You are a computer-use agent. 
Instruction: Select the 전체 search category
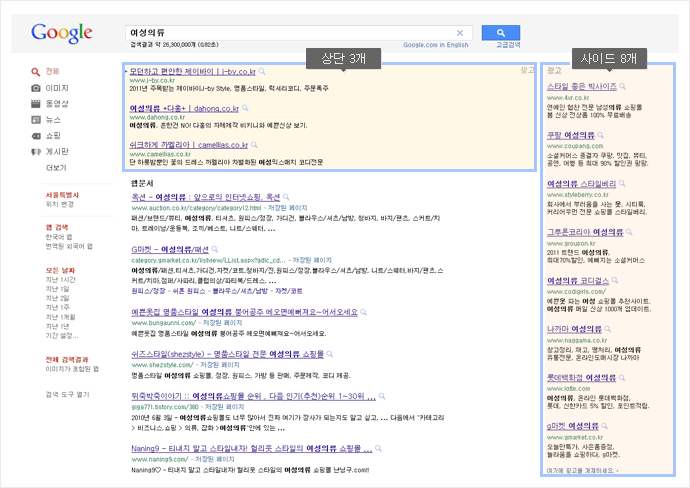coord(52,72)
